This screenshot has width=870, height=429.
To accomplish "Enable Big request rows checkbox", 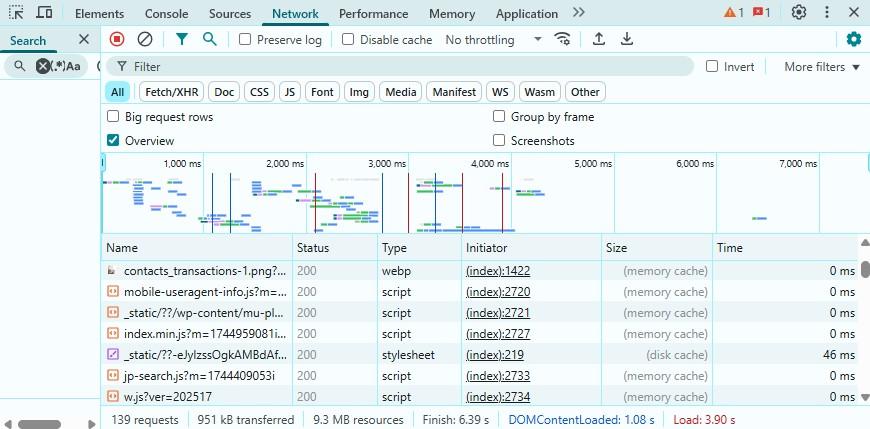I will (113, 117).
